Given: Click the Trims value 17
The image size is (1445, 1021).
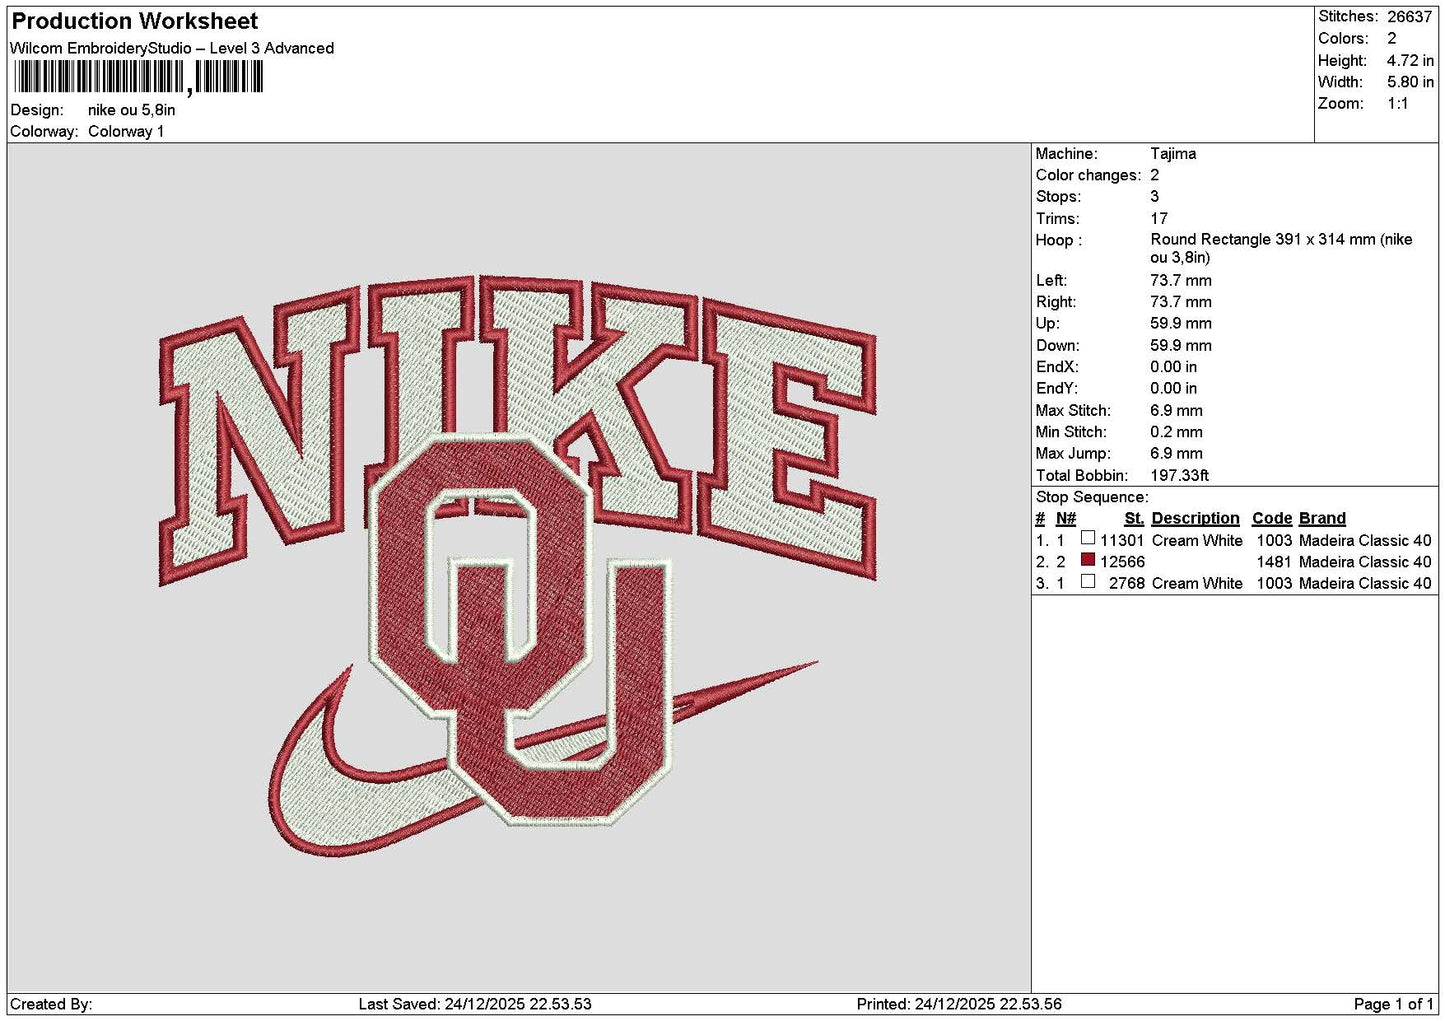Looking at the screenshot, I should click(x=1159, y=218).
